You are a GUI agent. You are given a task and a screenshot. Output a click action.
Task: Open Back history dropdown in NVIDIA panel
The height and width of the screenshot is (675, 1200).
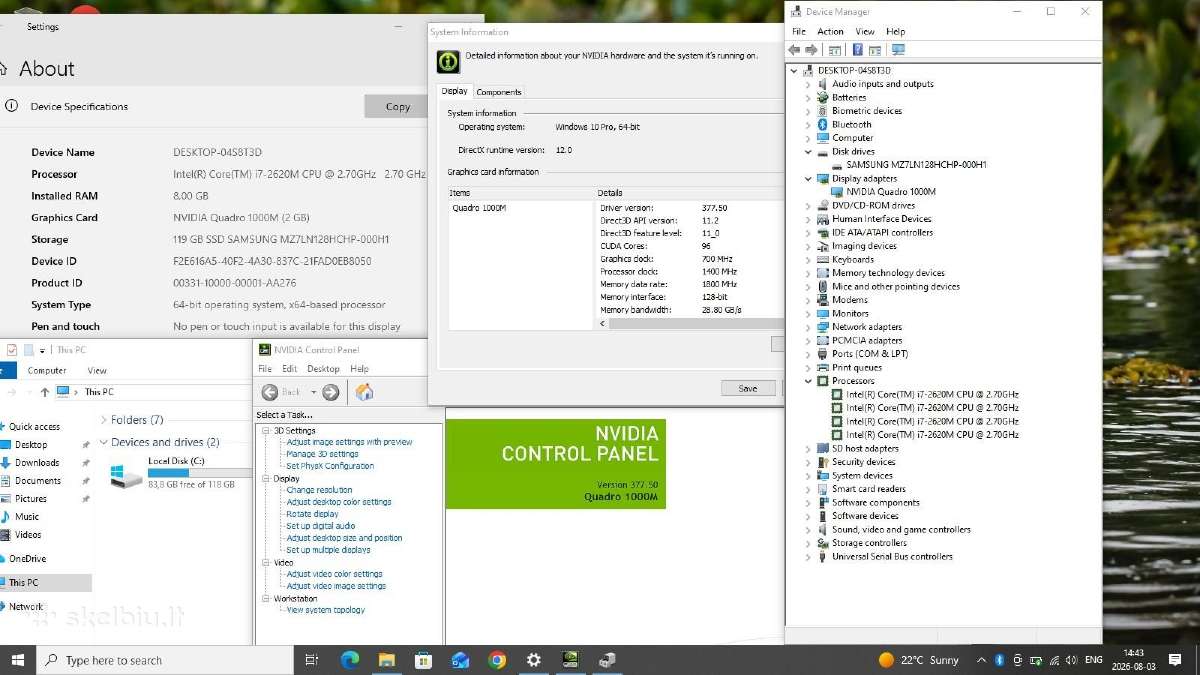click(313, 392)
